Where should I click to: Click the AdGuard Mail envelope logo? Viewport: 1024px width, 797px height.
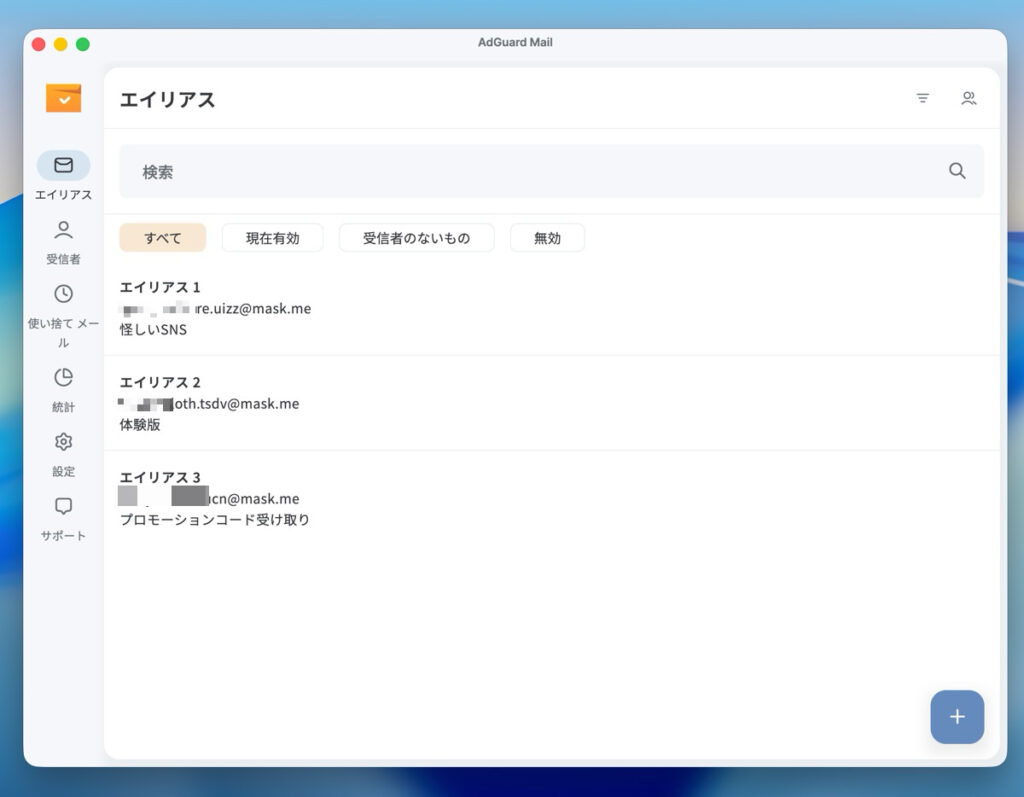[x=63, y=98]
